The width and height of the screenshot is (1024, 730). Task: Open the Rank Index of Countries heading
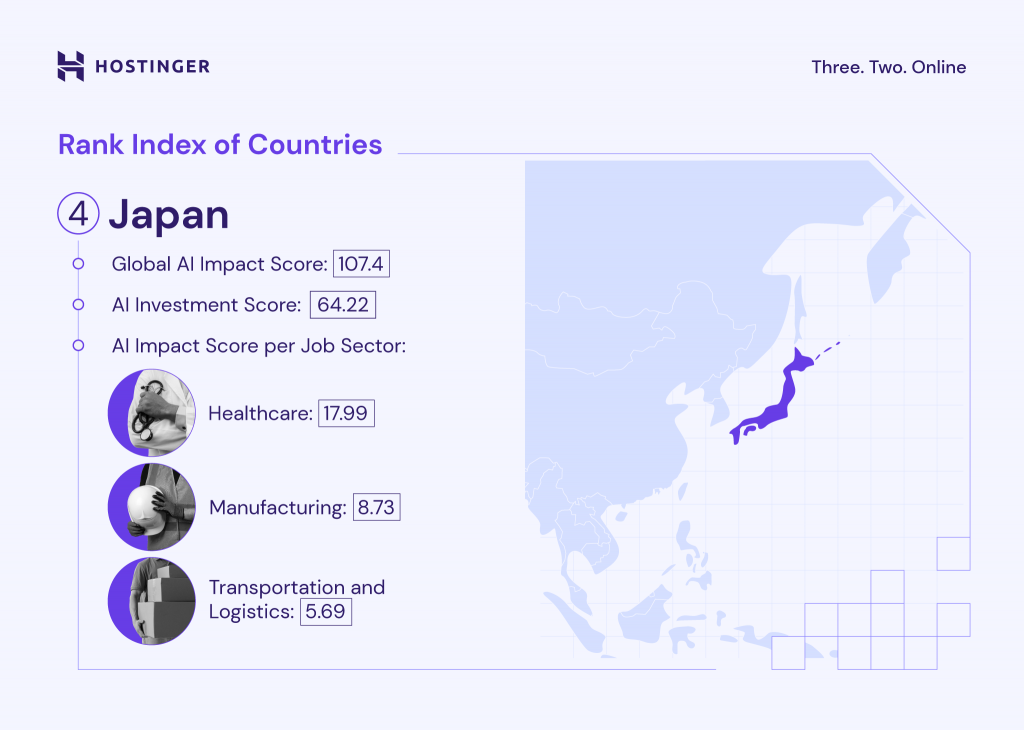(x=220, y=144)
